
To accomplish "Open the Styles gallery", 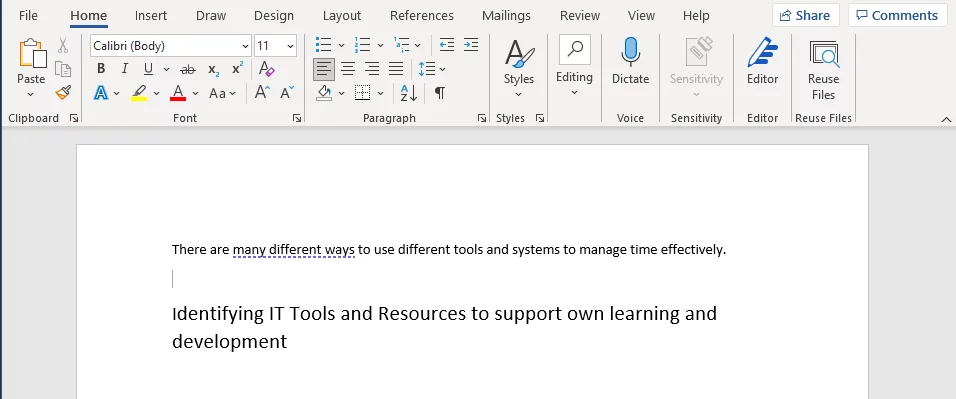I will (519, 67).
